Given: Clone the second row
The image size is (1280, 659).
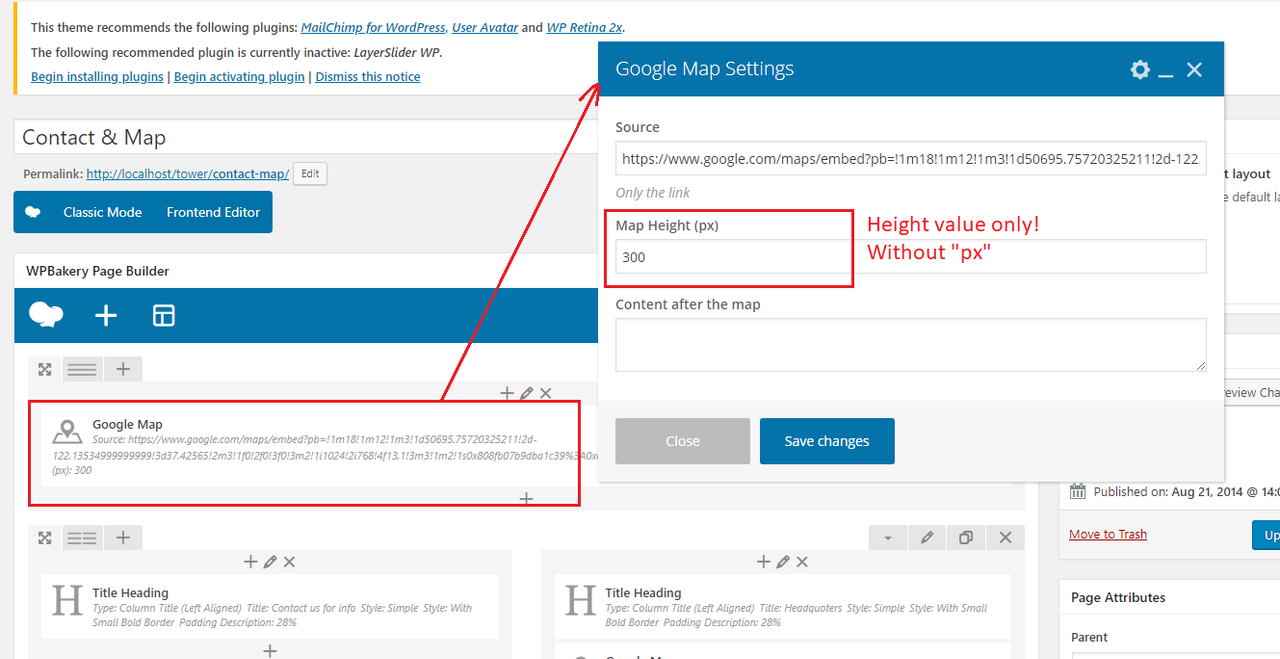Looking at the screenshot, I should [966, 538].
